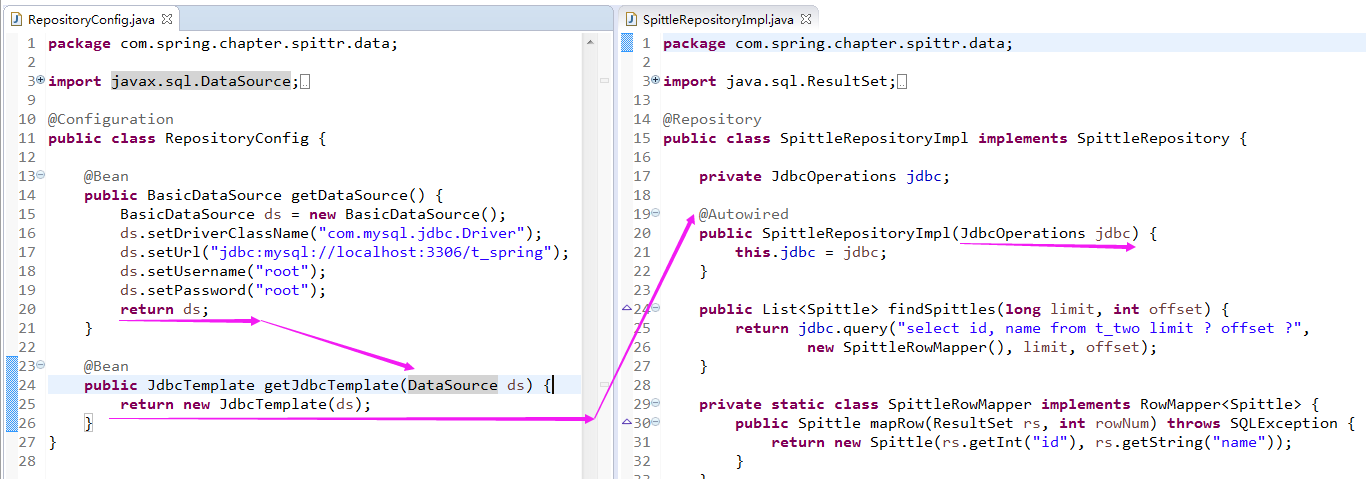The image size is (1366, 479).
Task: Click line number 27 in RepositoryConfig gutter
Action: pyautogui.click(x=27, y=442)
